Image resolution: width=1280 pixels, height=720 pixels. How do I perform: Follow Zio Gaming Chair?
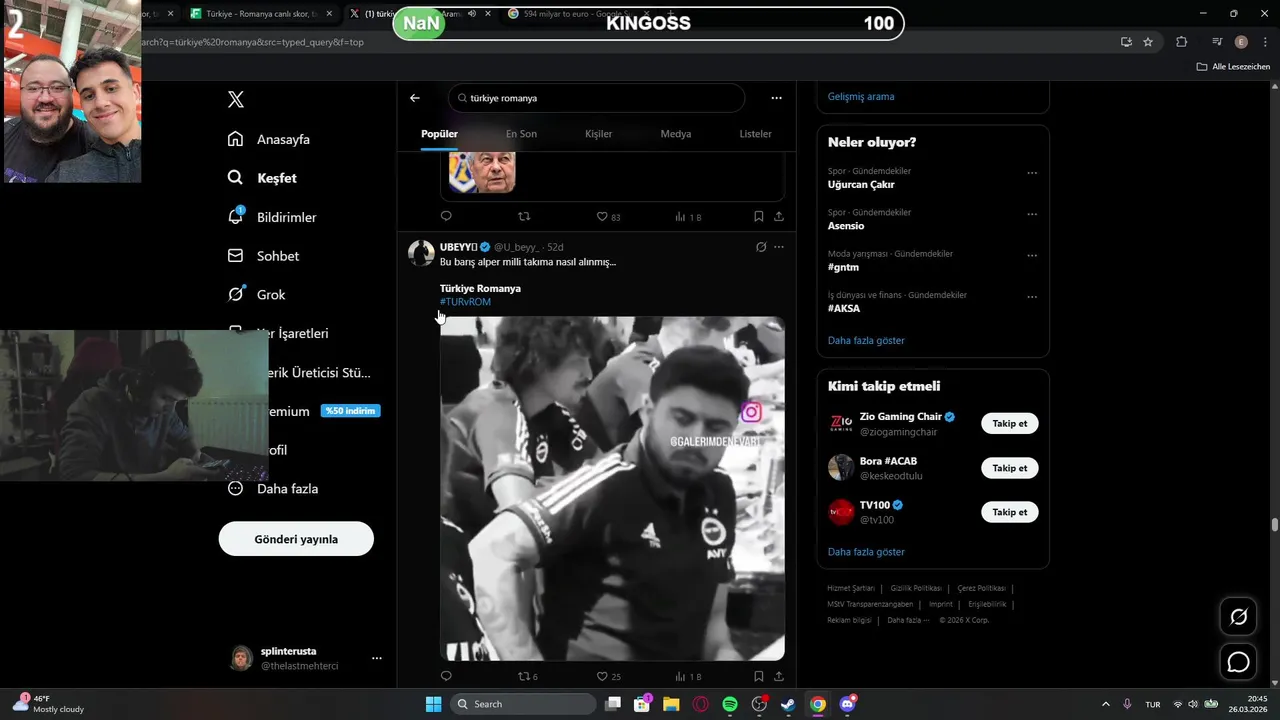pyautogui.click(x=1009, y=424)
